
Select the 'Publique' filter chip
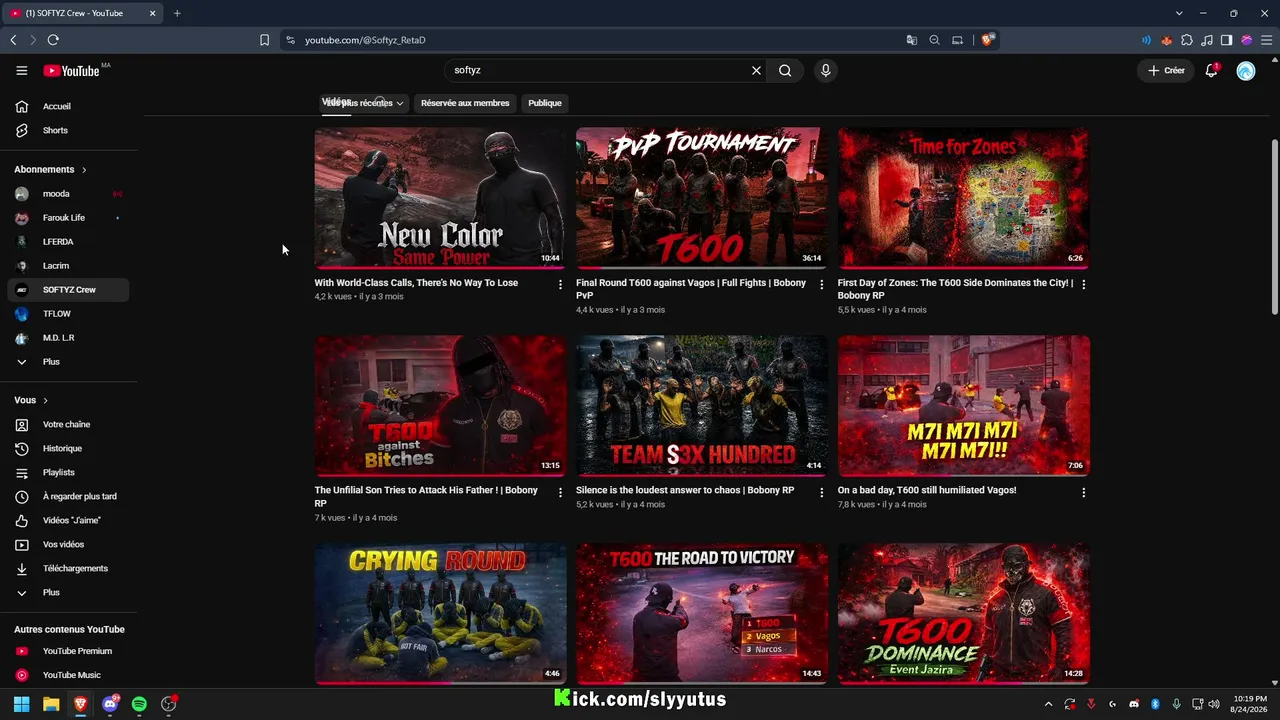pos(545,103)
